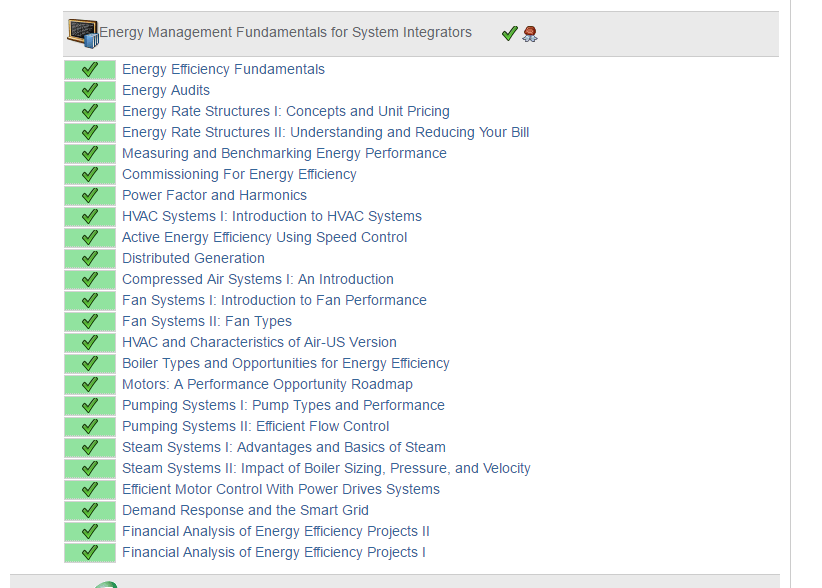Click checkmark next to Power Factor and Harmonics
This screenshot has height=588, width=822.
pyautogui.click(x=90, y=196)
